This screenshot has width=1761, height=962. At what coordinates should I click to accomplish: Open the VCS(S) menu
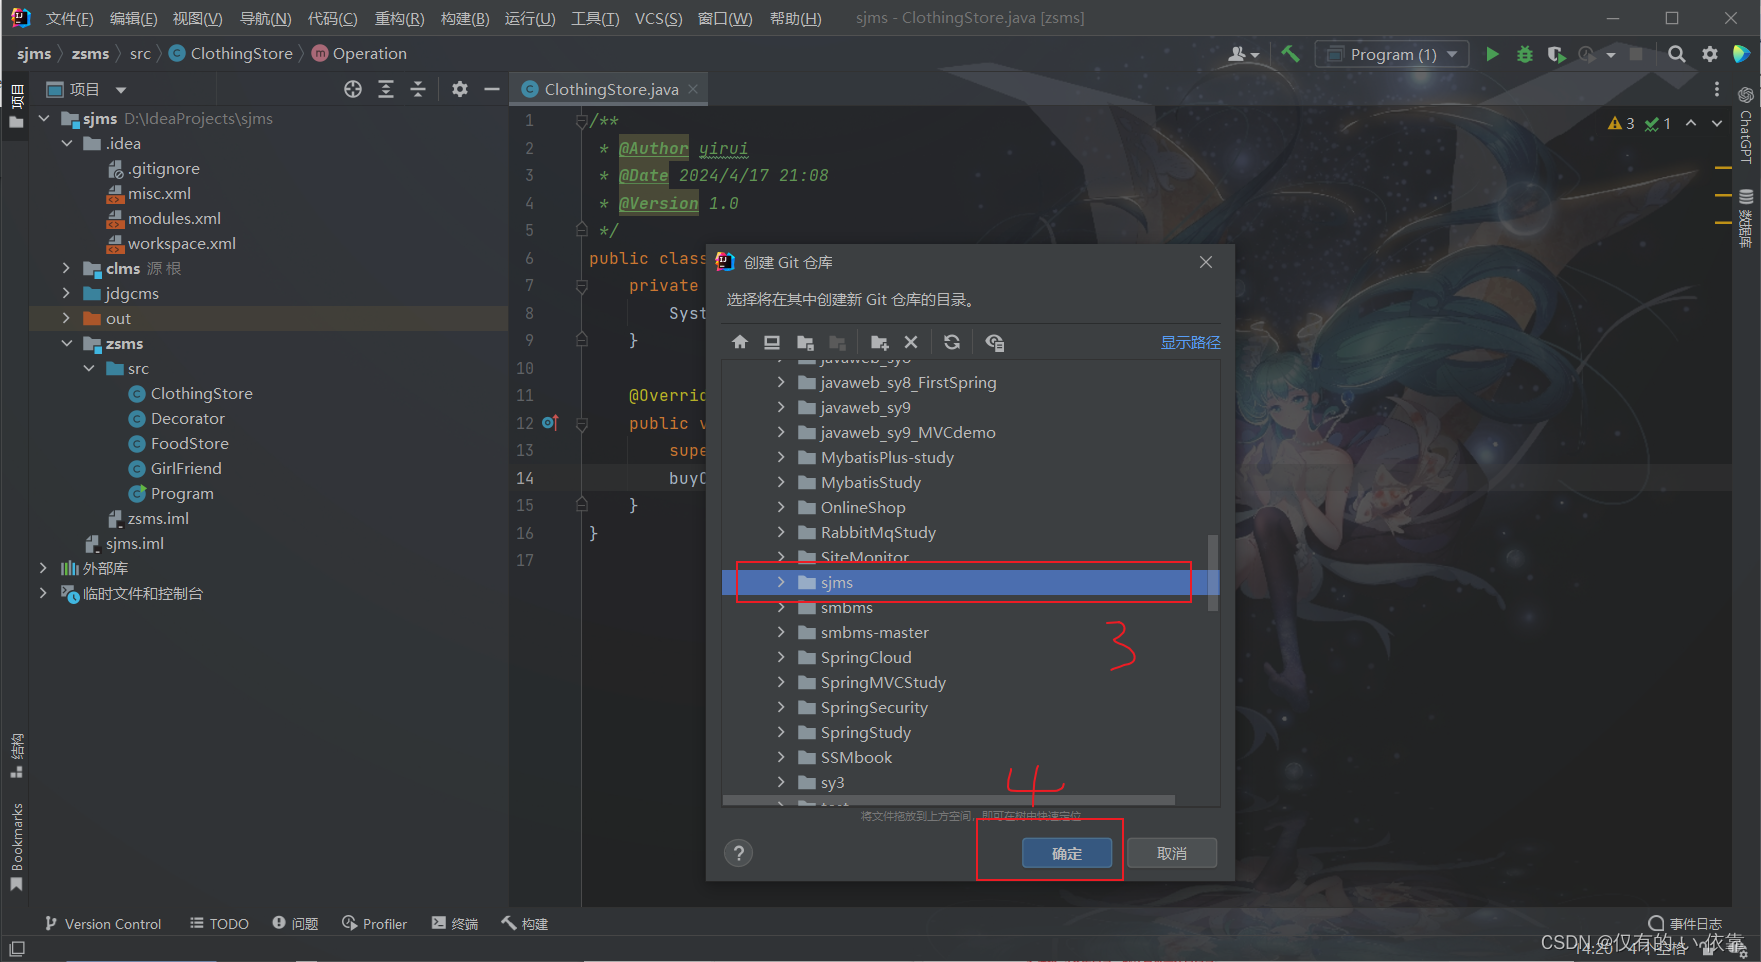pyautogui.click(x=658, y=19)
